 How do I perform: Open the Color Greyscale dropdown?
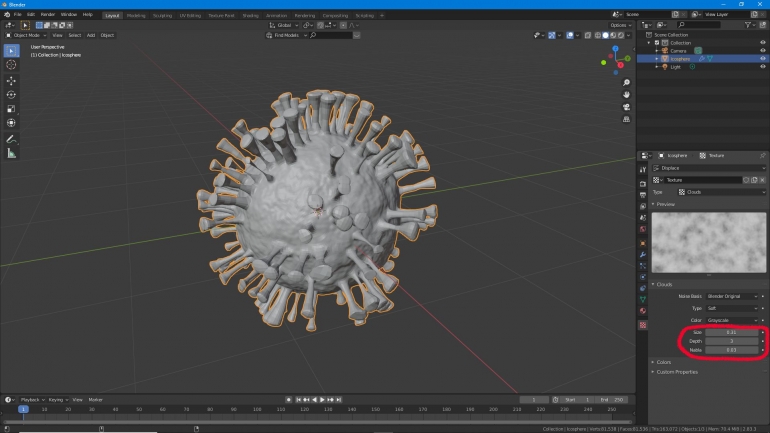pos(732,320)
